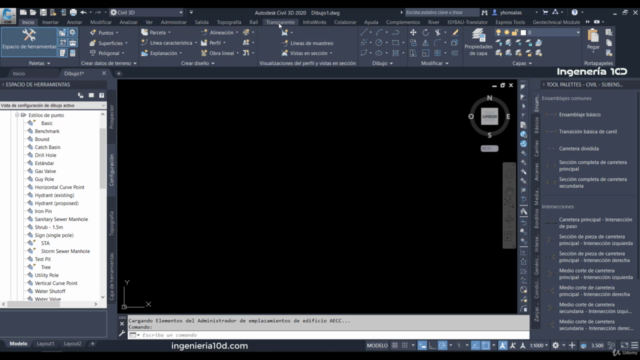This screenshot has width=640, height=360.
Task: Expand the Alineación dropdown
Action: (237, 33)
